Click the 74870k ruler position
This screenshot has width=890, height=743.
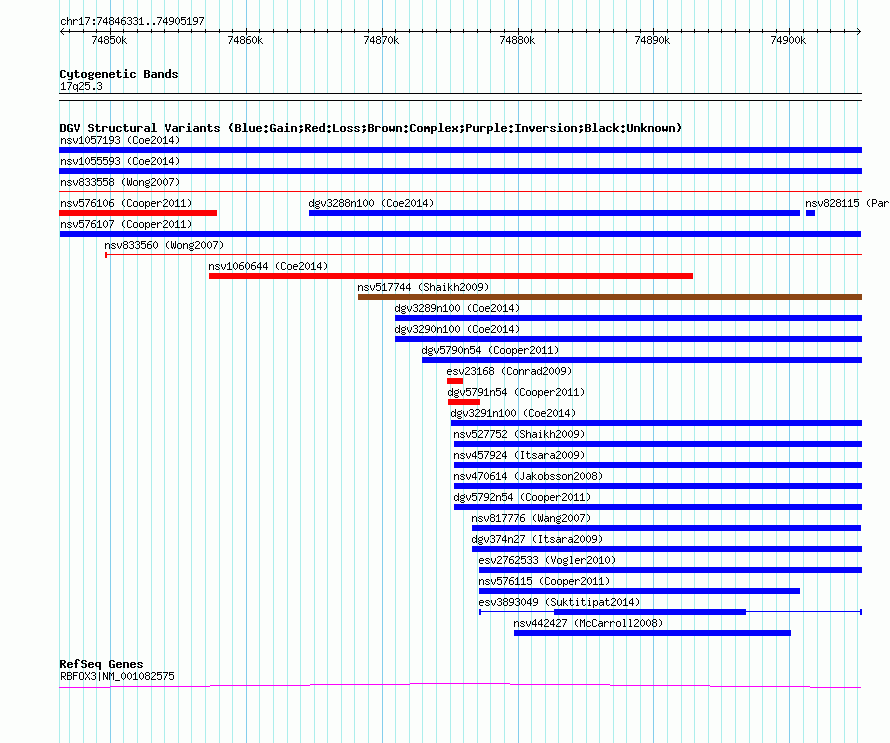[381, 40]
